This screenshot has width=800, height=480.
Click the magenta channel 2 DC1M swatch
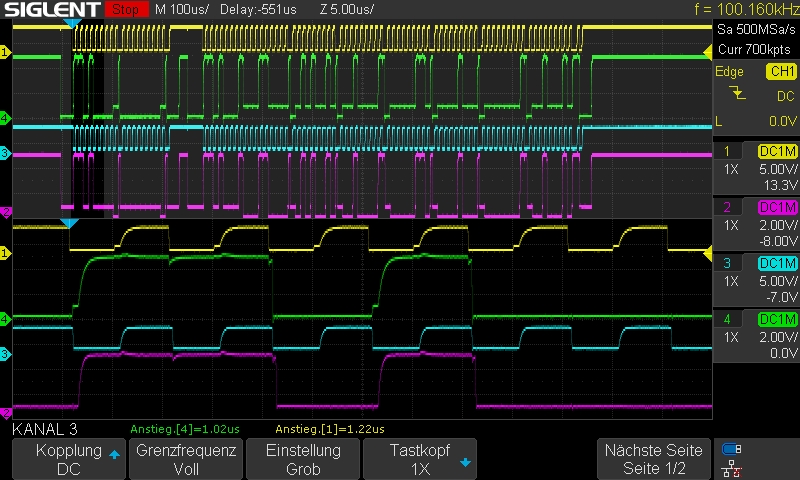pyautogui.click(x=777, y=207)
